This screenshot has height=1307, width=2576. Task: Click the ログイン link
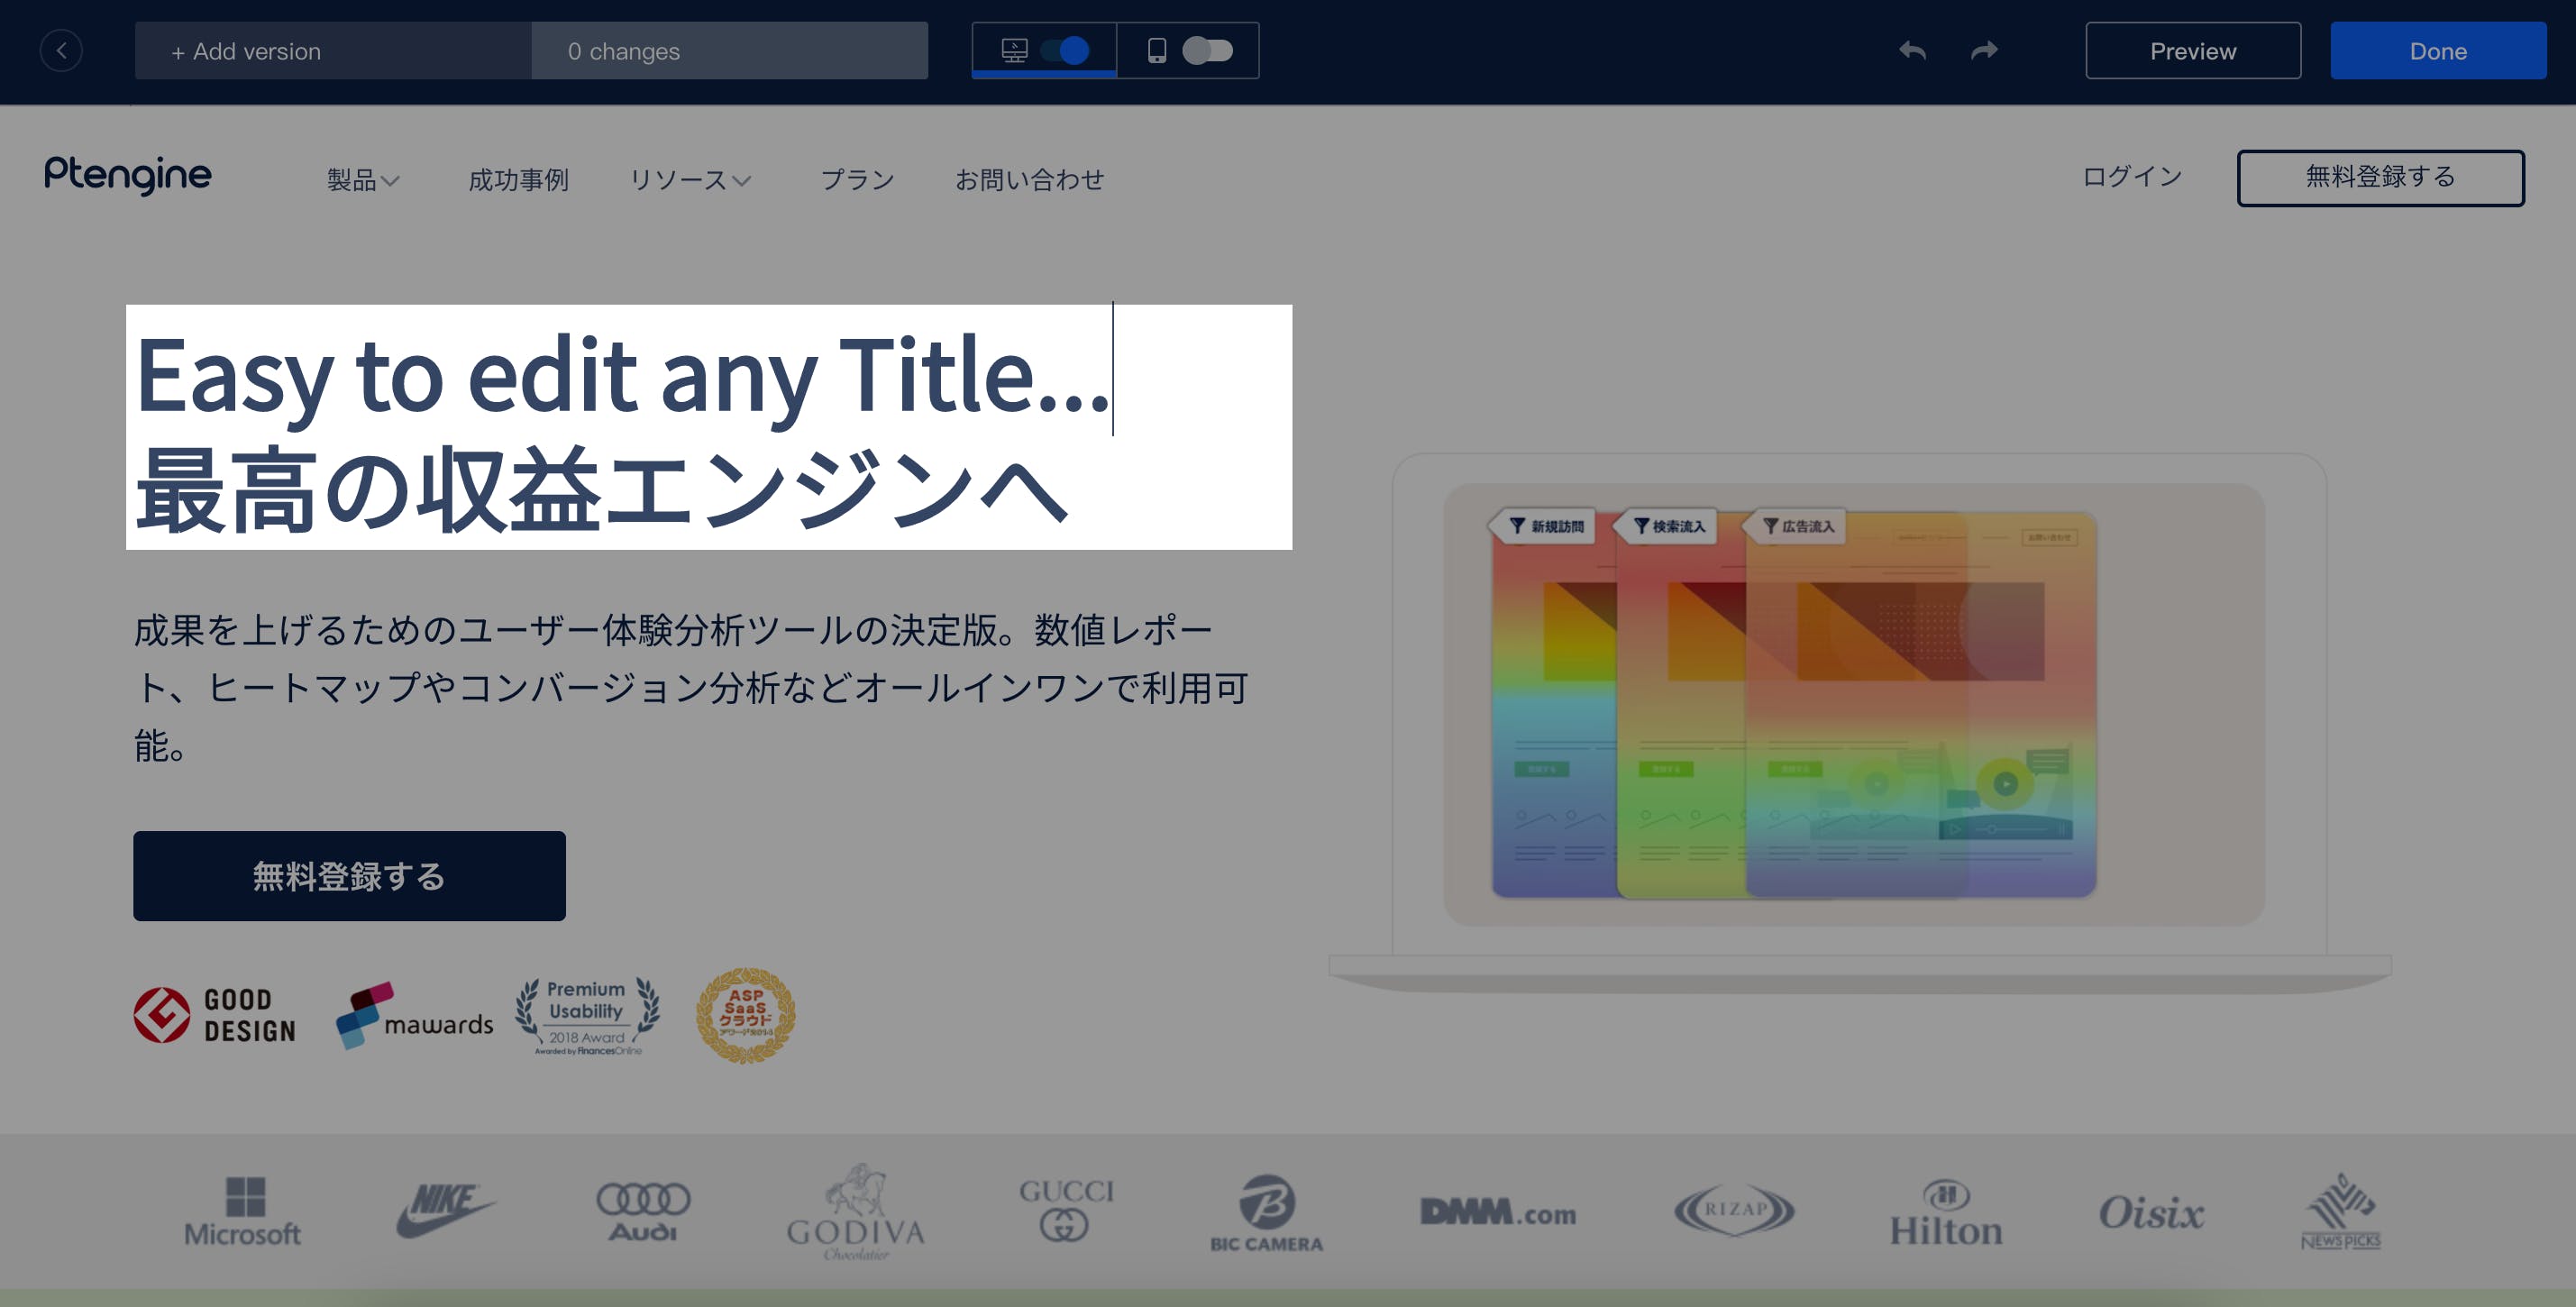click(2131, 177)
